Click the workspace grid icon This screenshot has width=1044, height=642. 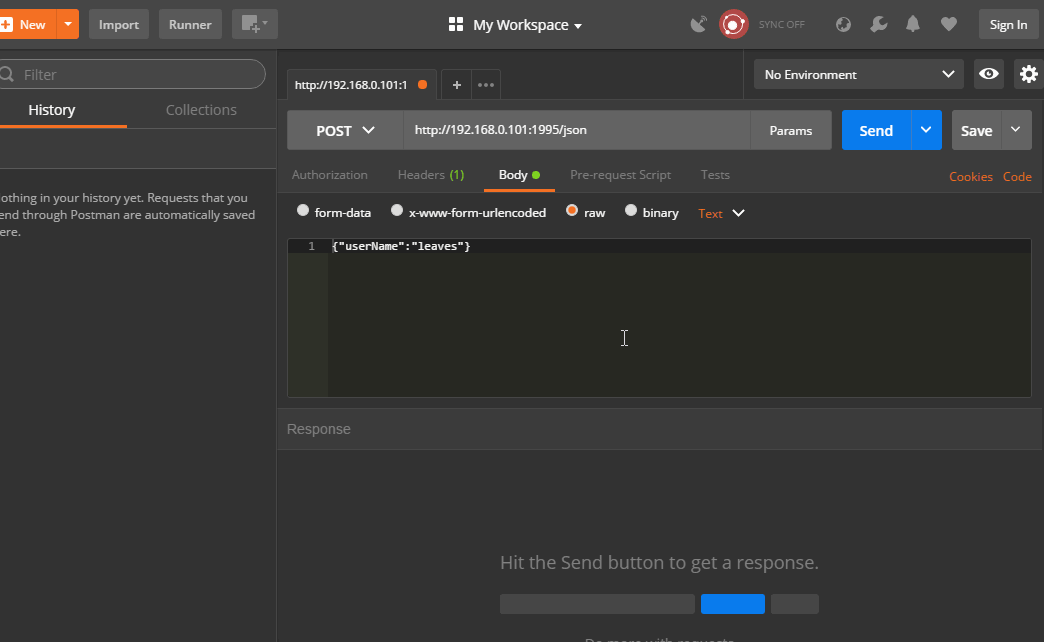[456, 25]
